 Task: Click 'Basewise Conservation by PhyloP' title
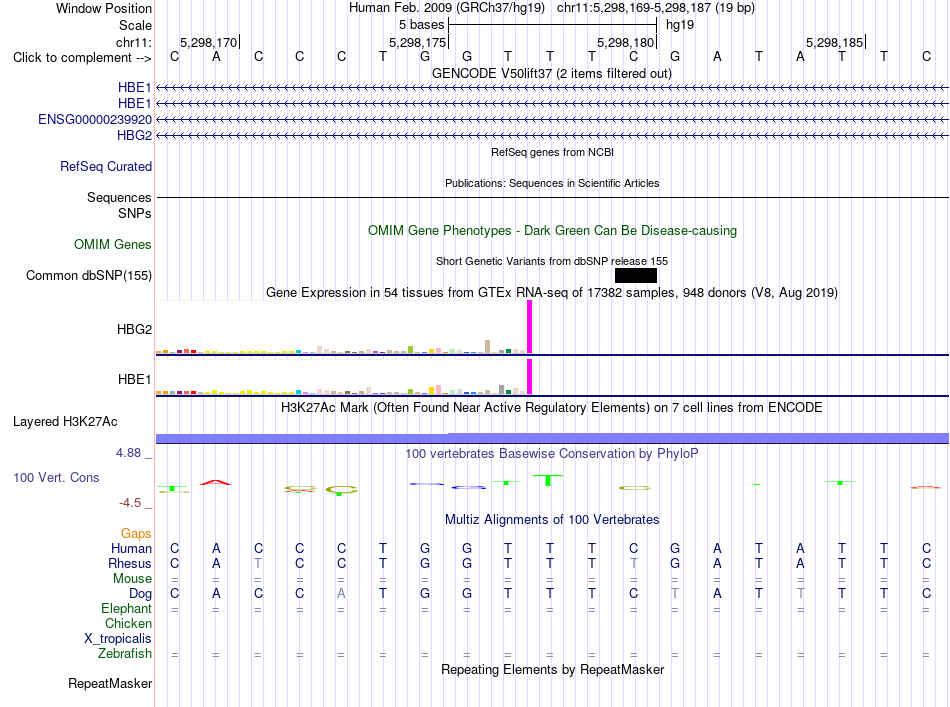(552, 453)
